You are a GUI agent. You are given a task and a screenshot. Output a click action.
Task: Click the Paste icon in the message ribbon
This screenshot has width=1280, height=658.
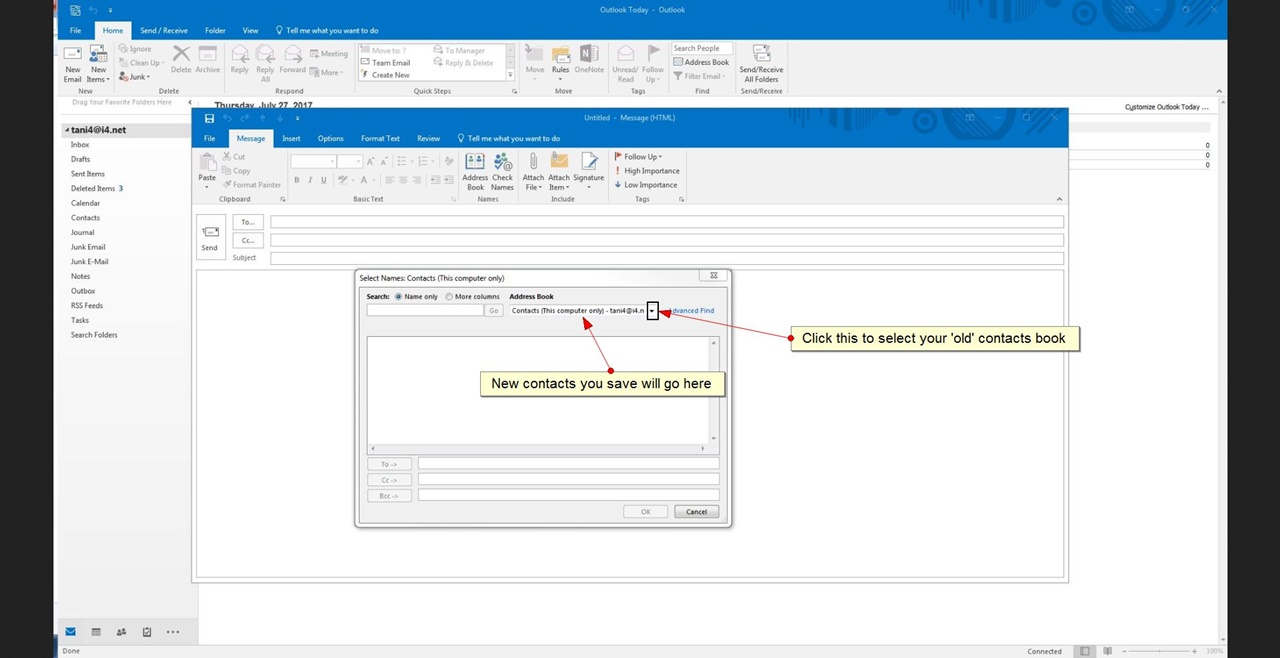pos(207,162)
